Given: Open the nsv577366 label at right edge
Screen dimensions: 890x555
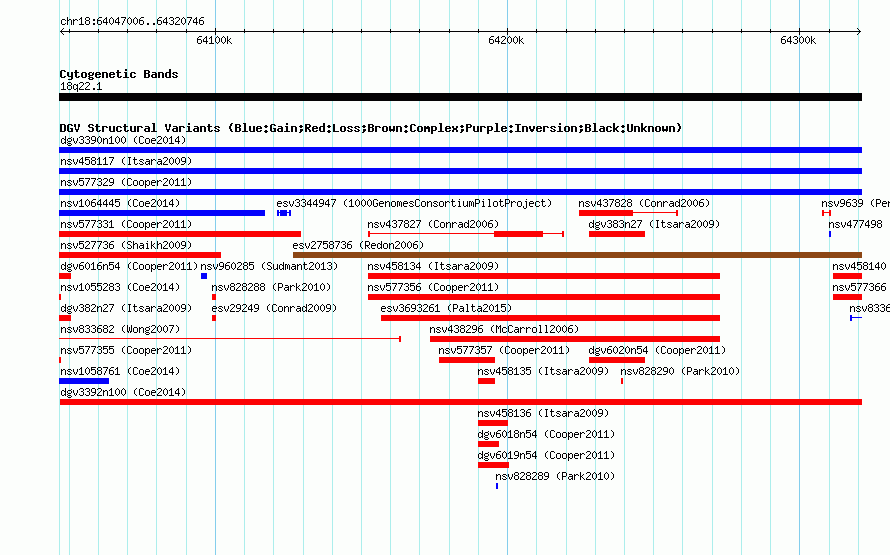Looking at the screenshot, I should (x=859, y=287).
